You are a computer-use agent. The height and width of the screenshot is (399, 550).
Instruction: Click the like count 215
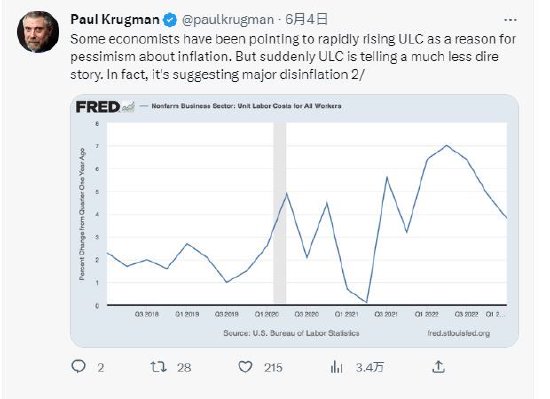[273, 367]
